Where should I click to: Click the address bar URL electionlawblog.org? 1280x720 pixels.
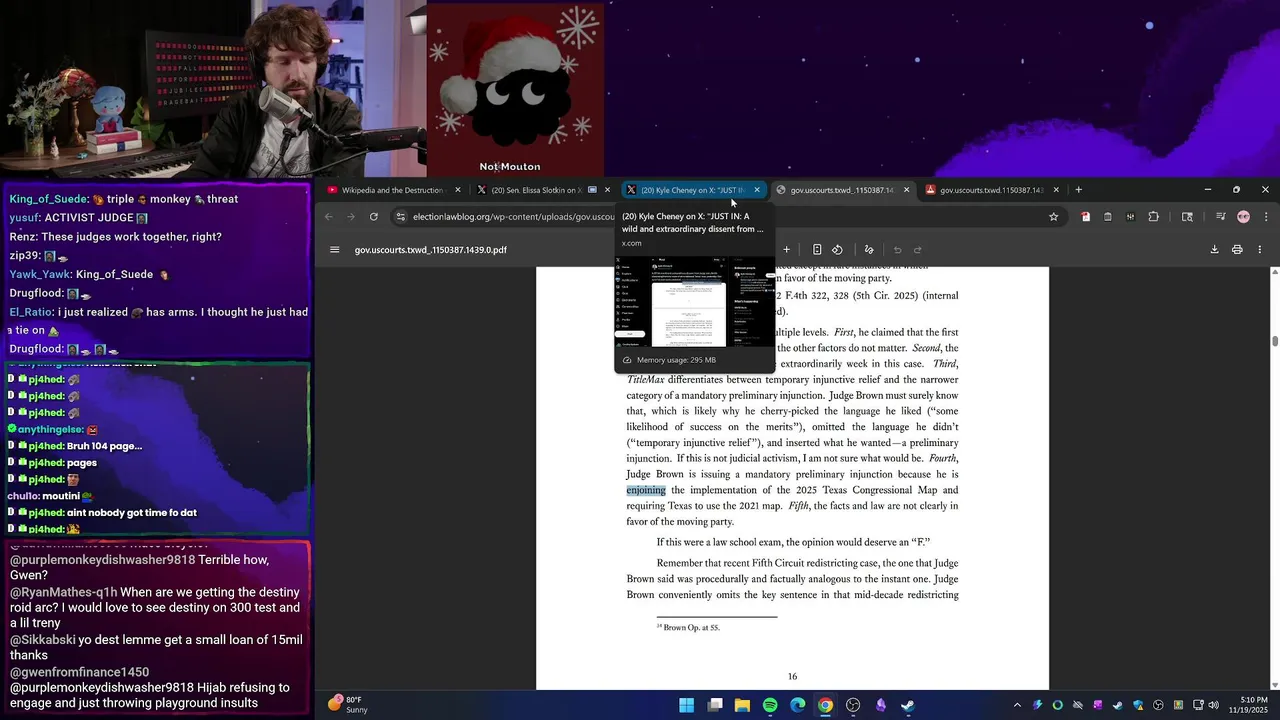(x=514, y=217)
